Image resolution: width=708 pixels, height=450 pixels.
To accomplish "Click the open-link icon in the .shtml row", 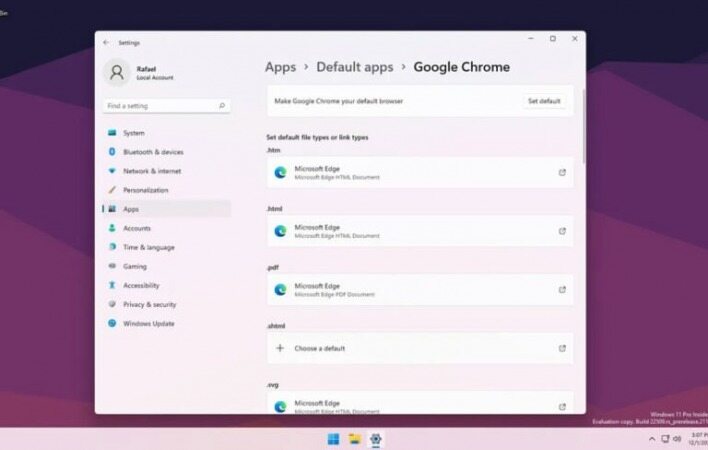I will click(562, 348).
